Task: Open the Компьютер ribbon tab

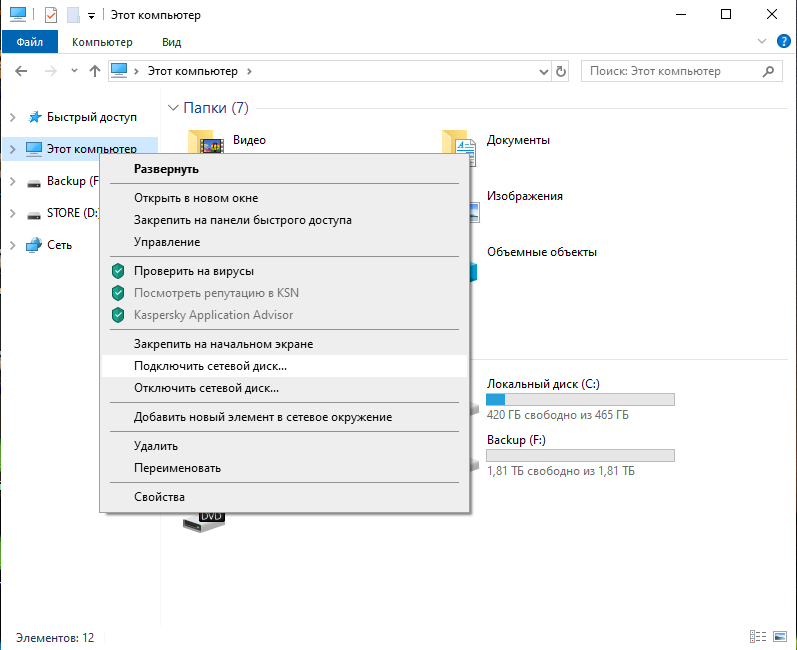Action: tap(102, 42)
